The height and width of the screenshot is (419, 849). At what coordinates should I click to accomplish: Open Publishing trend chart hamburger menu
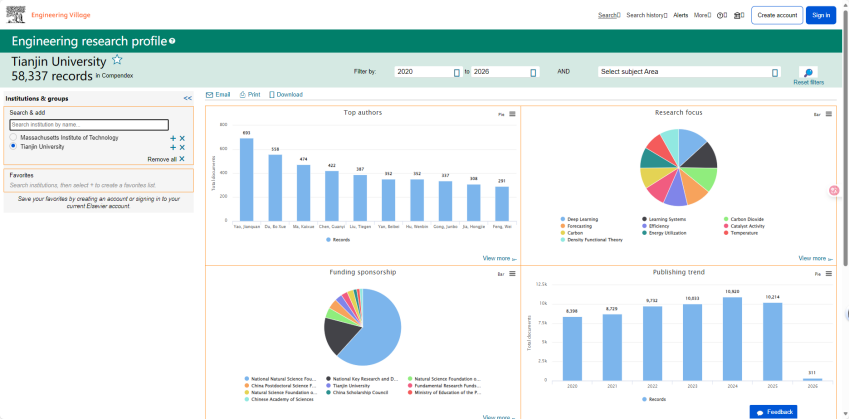828,274
